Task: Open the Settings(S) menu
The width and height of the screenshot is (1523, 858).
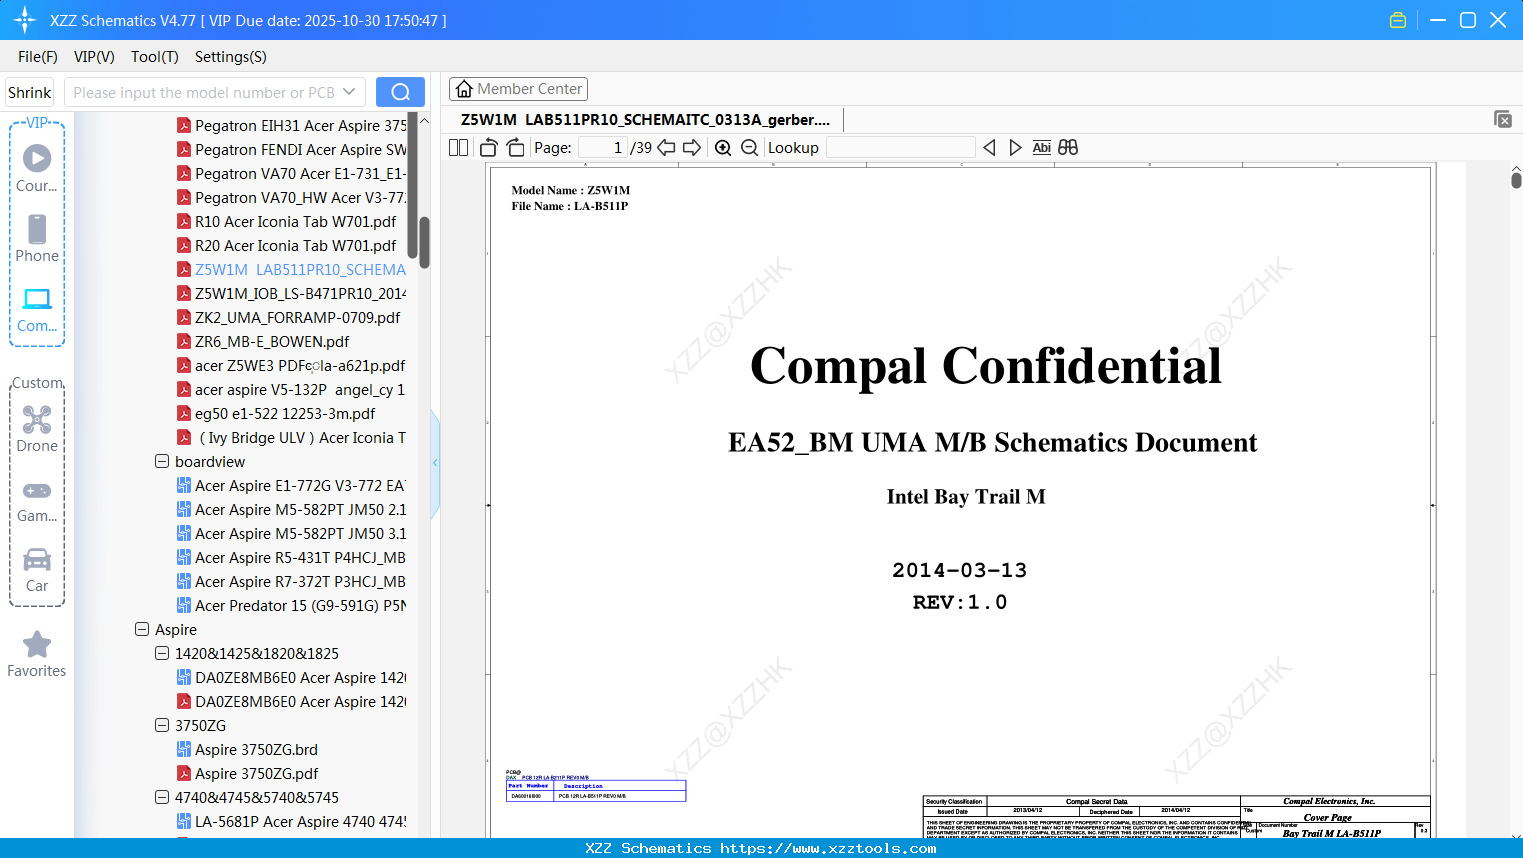Action: pos(231,57)
